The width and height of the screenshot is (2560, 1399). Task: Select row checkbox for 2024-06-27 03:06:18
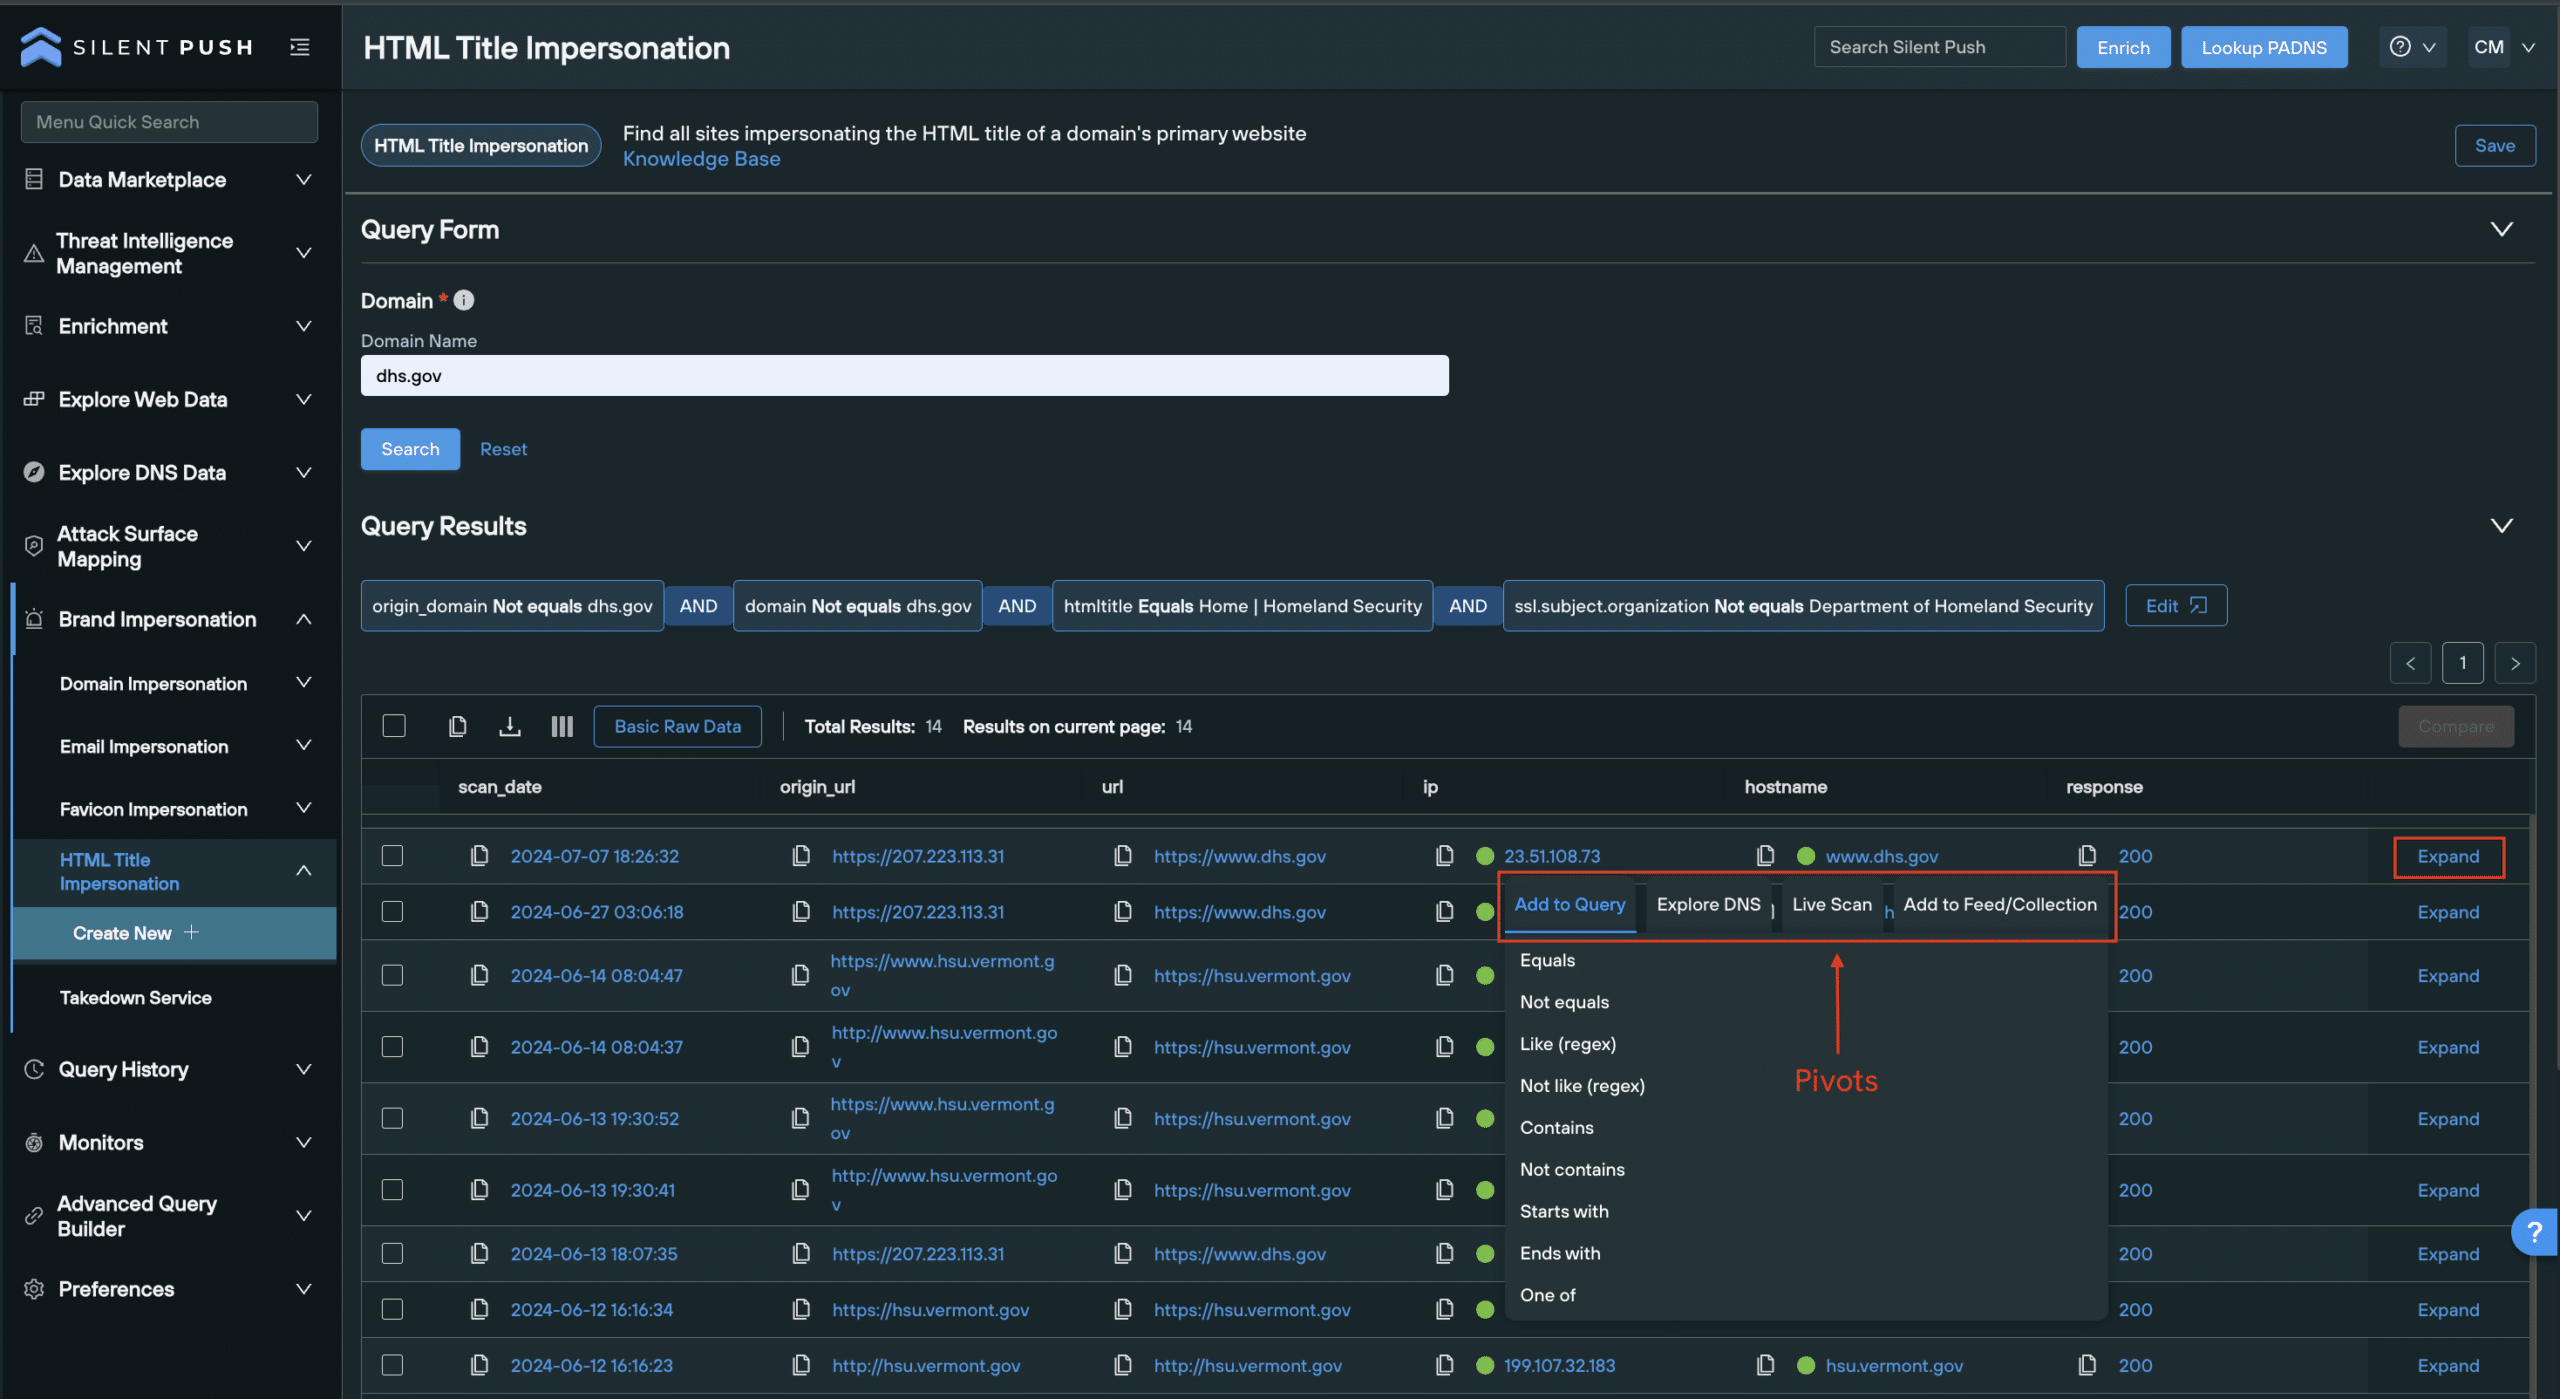coord(393,912)
